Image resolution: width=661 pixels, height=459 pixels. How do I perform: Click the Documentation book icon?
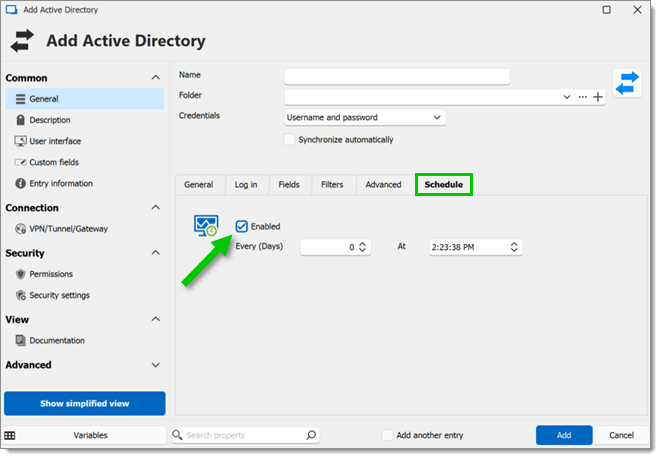(21, 340)
